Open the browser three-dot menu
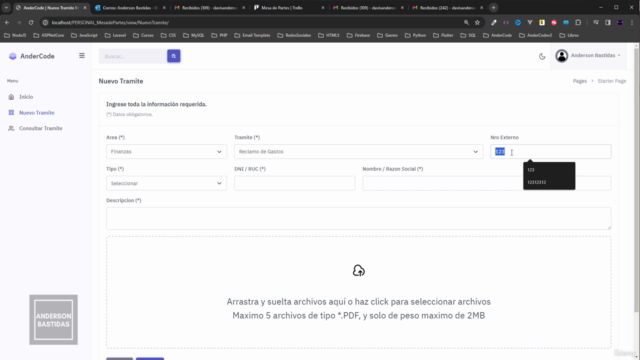Image resolution: width=640 pixels, height=360 pixels. click(632, 22)
